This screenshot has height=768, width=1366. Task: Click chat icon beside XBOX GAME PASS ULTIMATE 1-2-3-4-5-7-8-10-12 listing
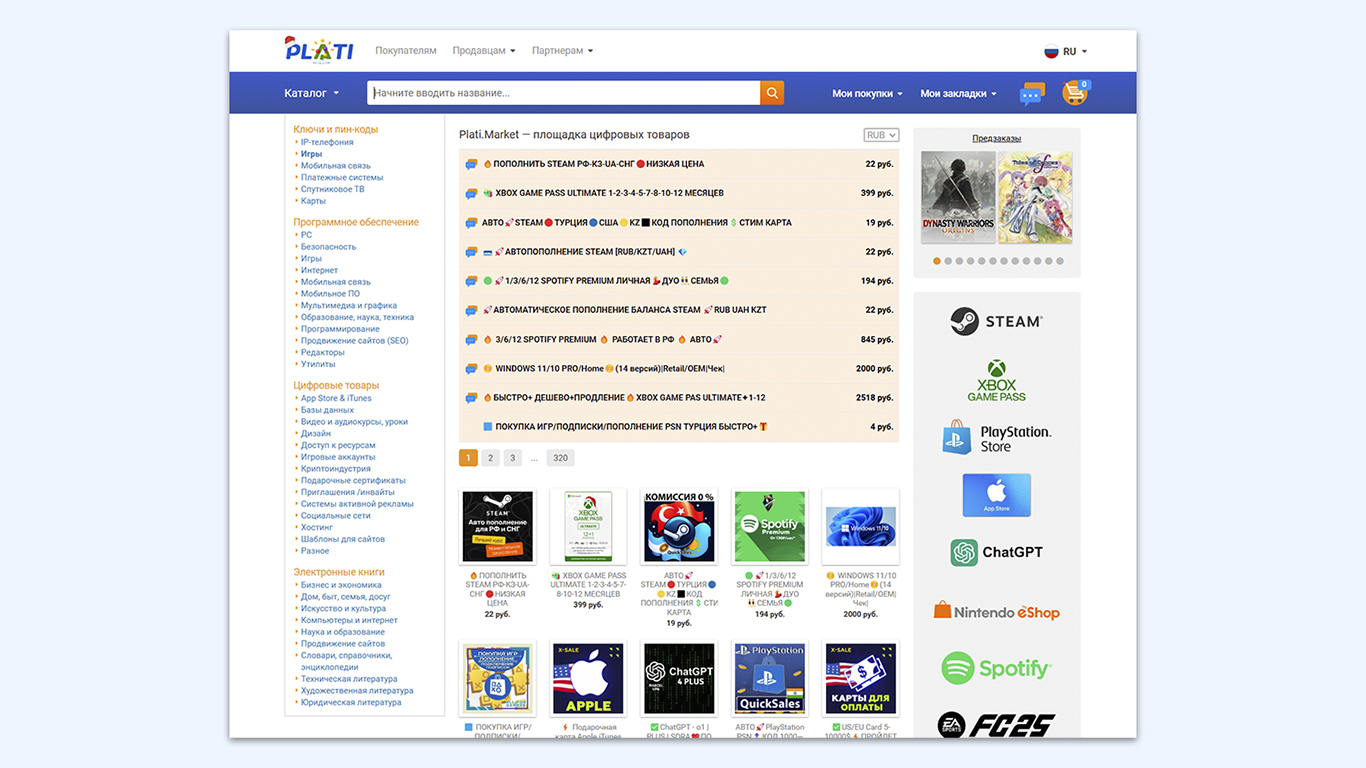tap(471, 193)
